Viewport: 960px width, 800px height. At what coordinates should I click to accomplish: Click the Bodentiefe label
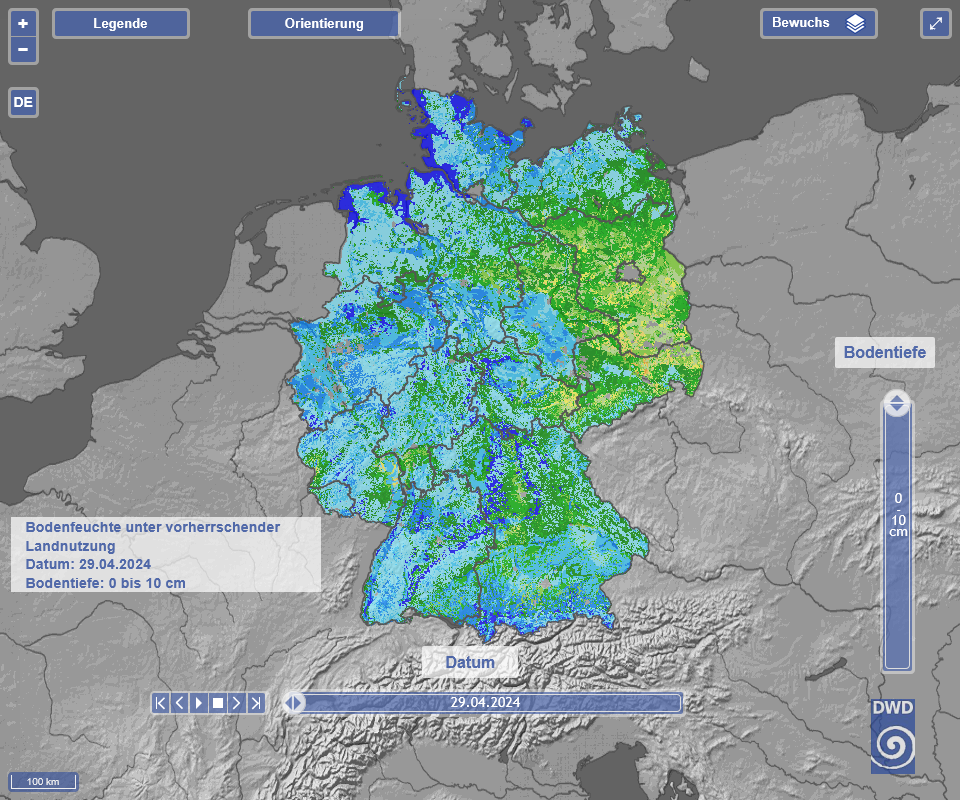(884, 352)
